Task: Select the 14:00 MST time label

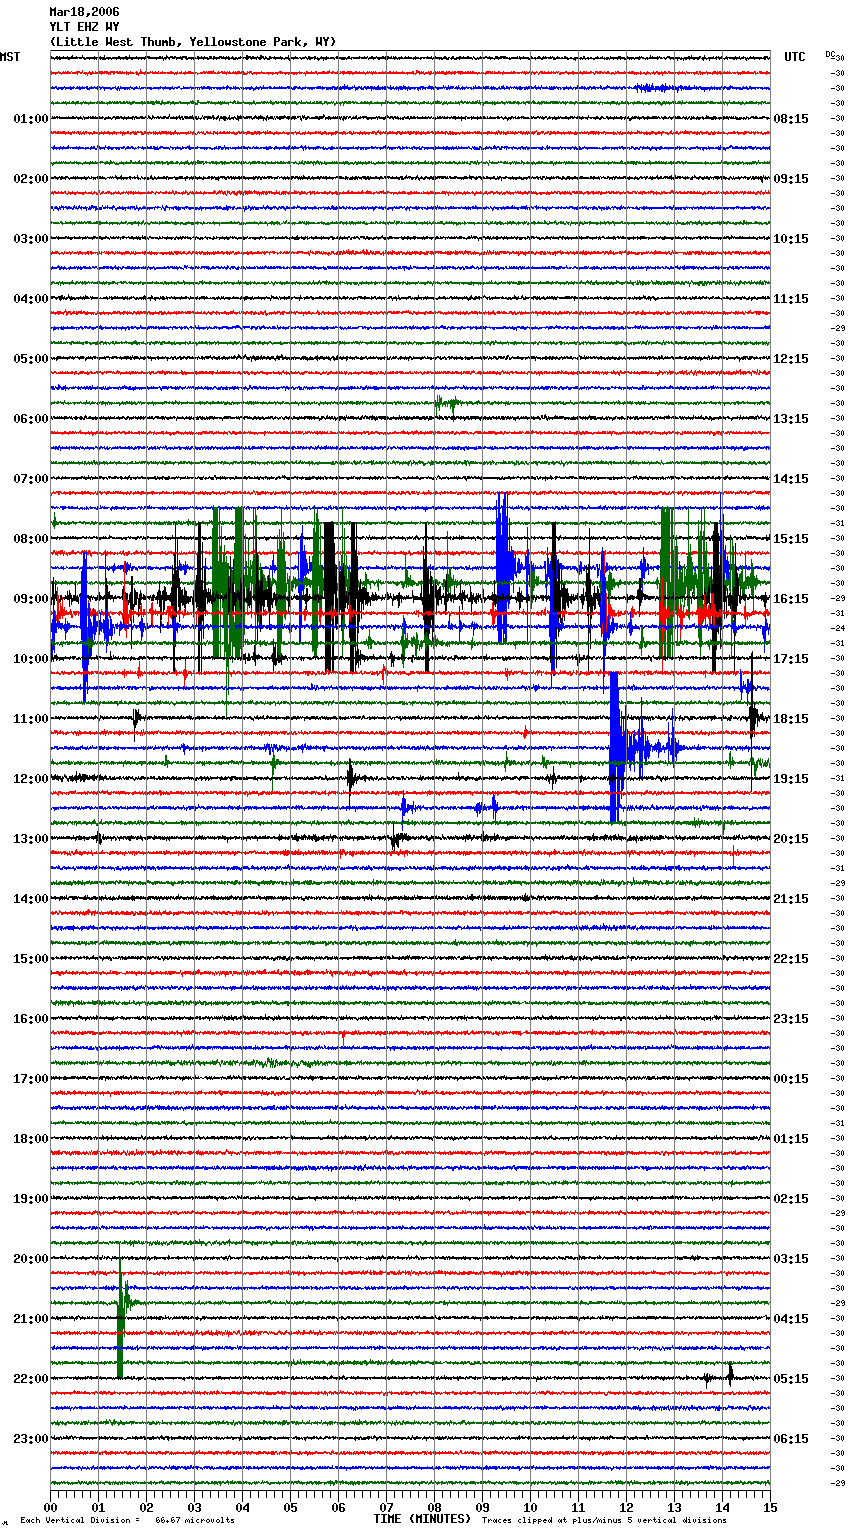Action: click(31, 899)
